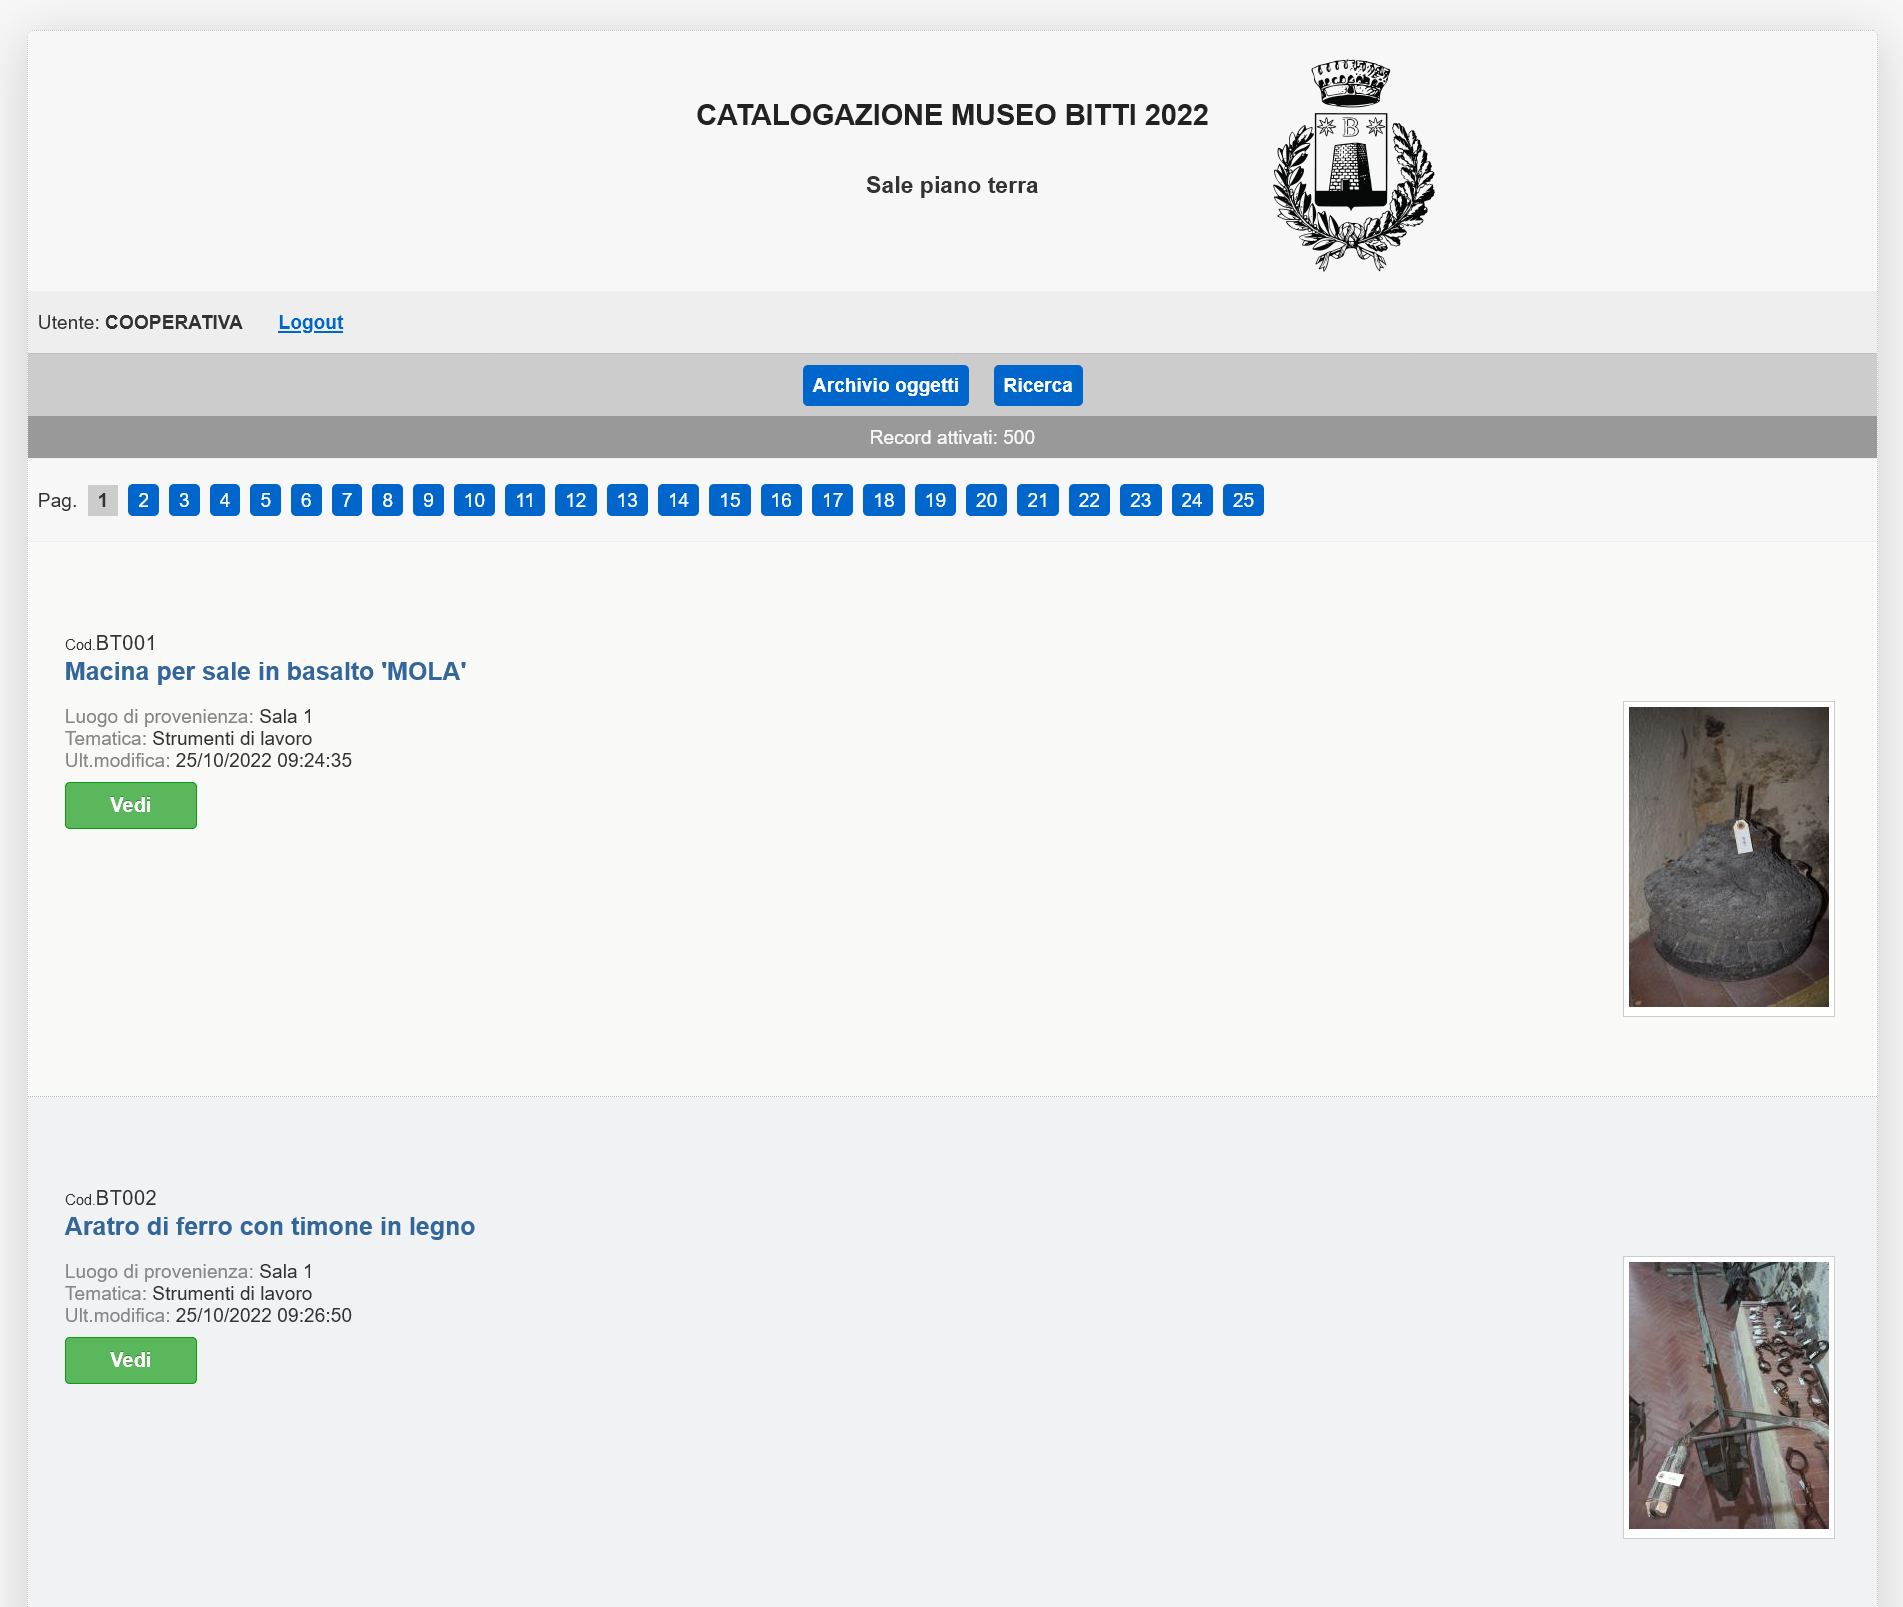Click the date 25/10/2022 09:26:50
Image resolution: width=1903 pixels, height=1607 pixels.
coord(264,1315)
